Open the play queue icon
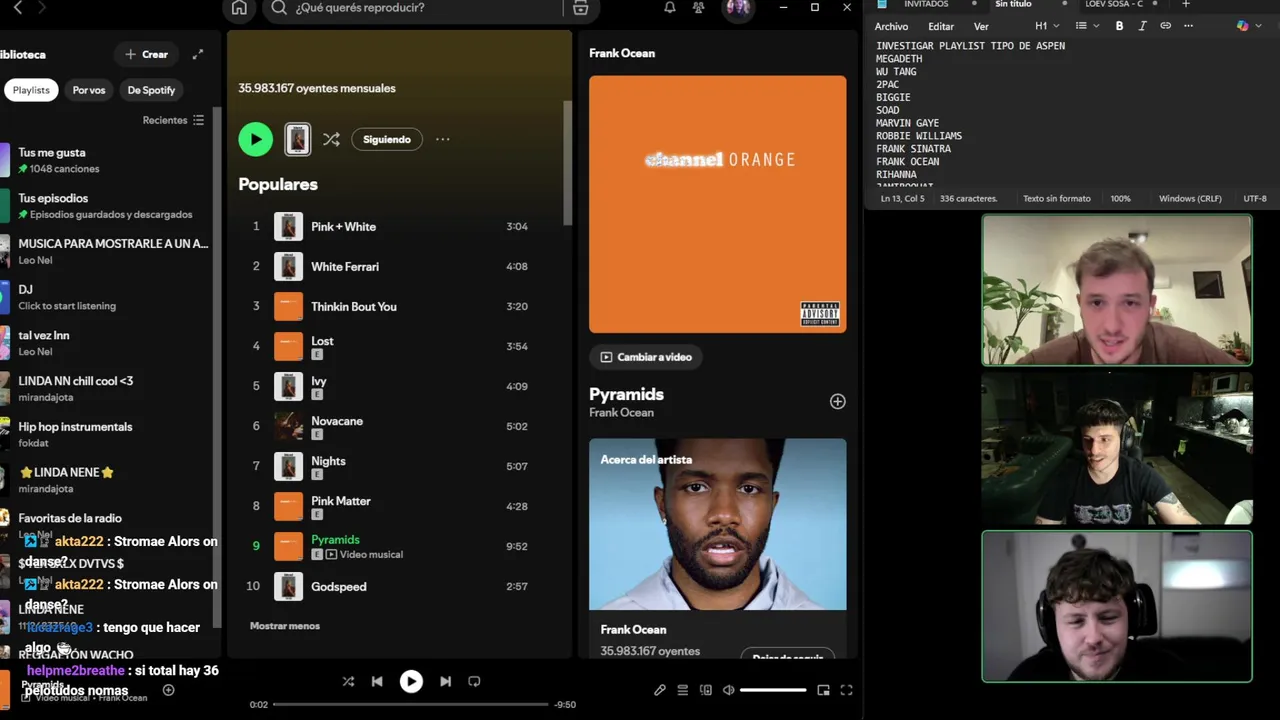The height and width of the screenshot is (720, 1280). point(683,690)
